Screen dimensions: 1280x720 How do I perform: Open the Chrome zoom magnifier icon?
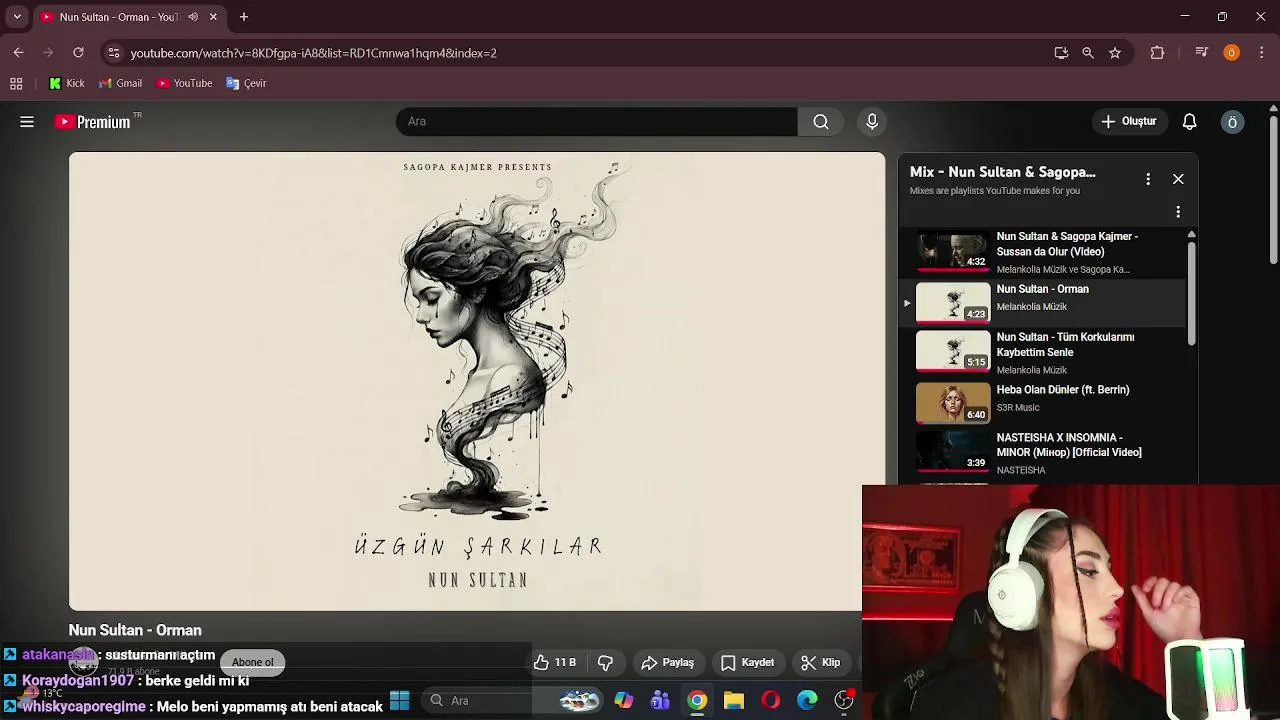coord(1088,53)
